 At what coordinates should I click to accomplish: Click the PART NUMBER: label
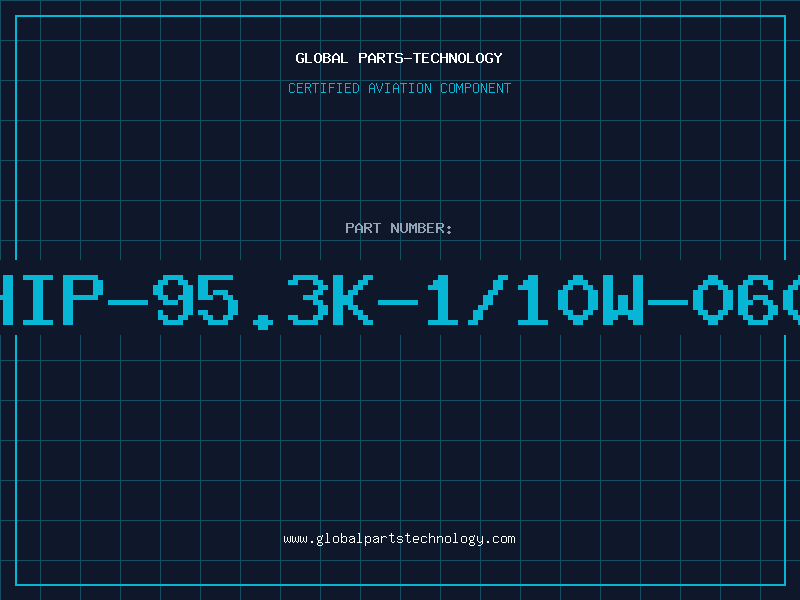click(399, 228)
